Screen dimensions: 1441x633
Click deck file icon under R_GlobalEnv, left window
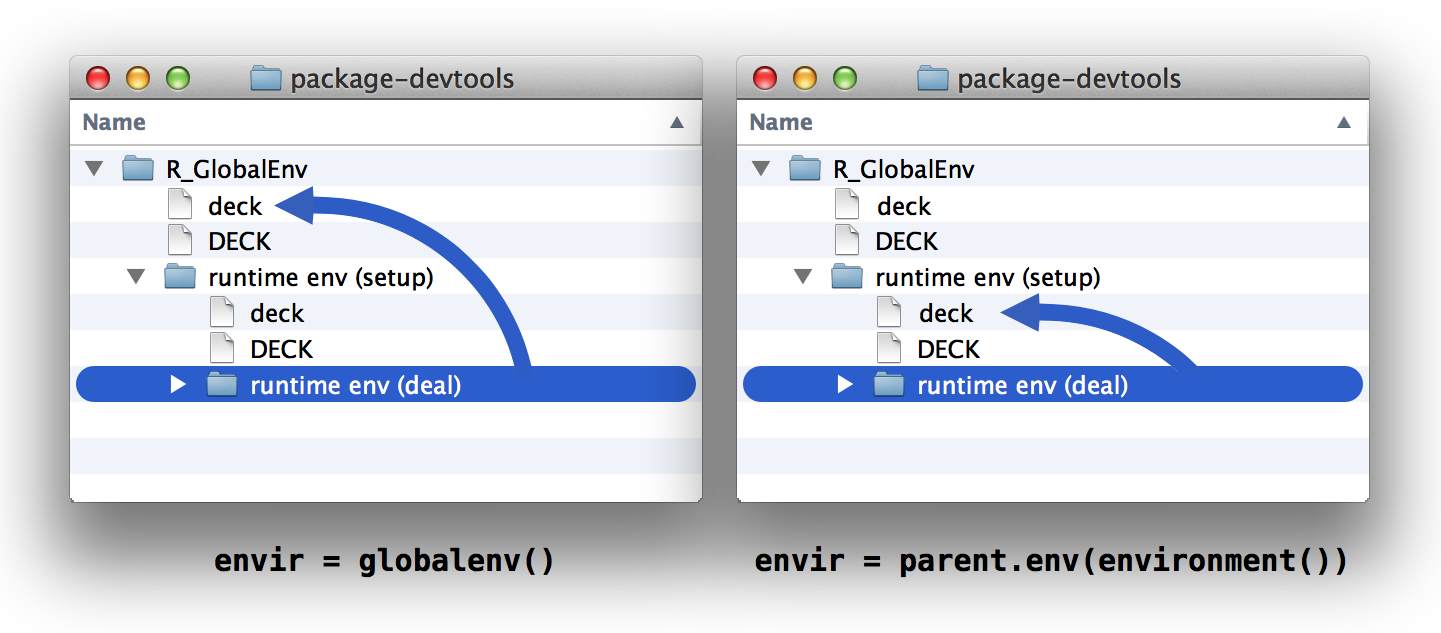click(x=180, y=205)
